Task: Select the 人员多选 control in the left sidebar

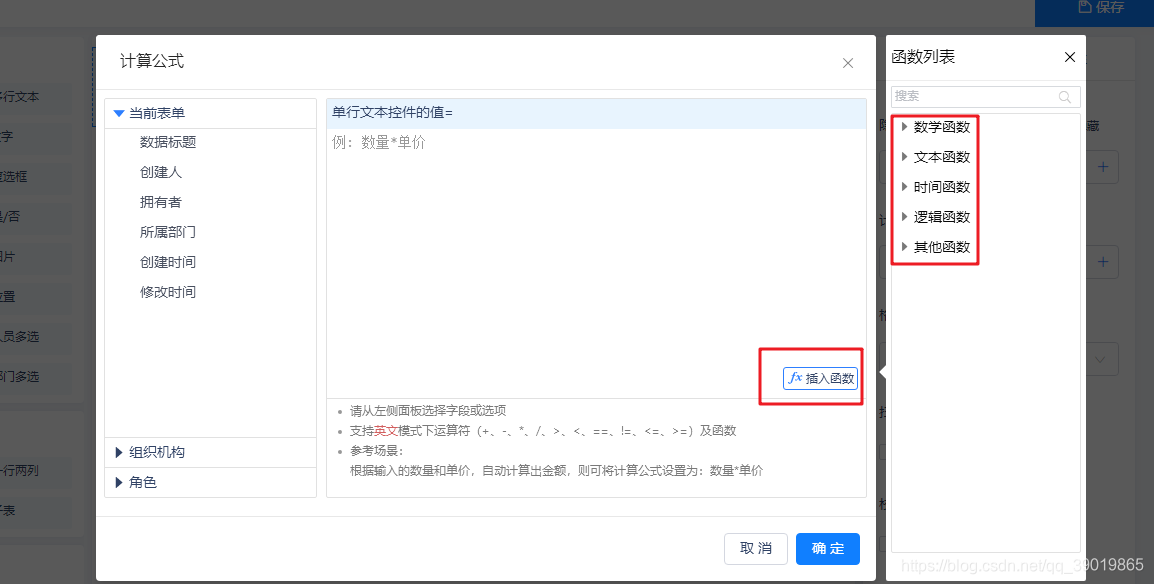Action: point(22,337)
